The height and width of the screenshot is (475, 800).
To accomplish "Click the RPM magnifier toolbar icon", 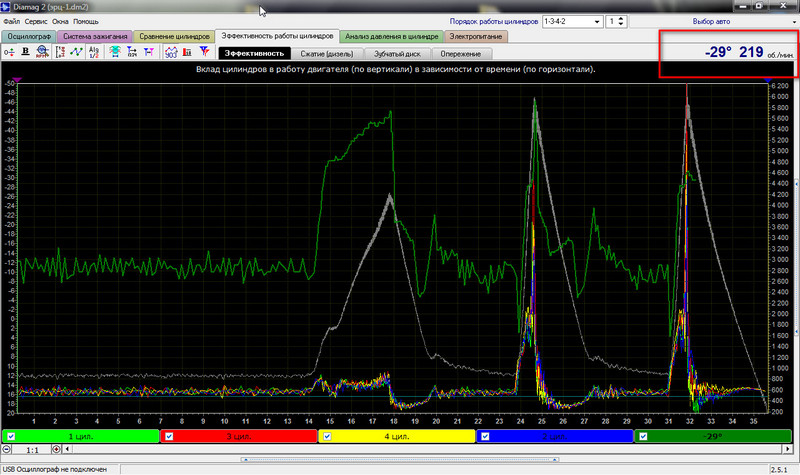I will point(42,52).
